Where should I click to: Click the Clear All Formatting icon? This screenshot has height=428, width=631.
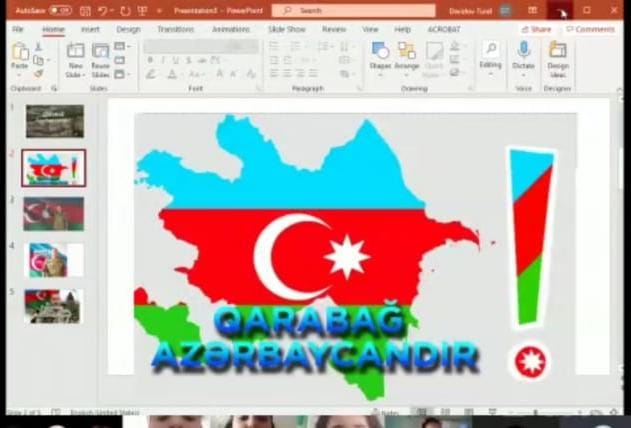click(x=251, y=74)
